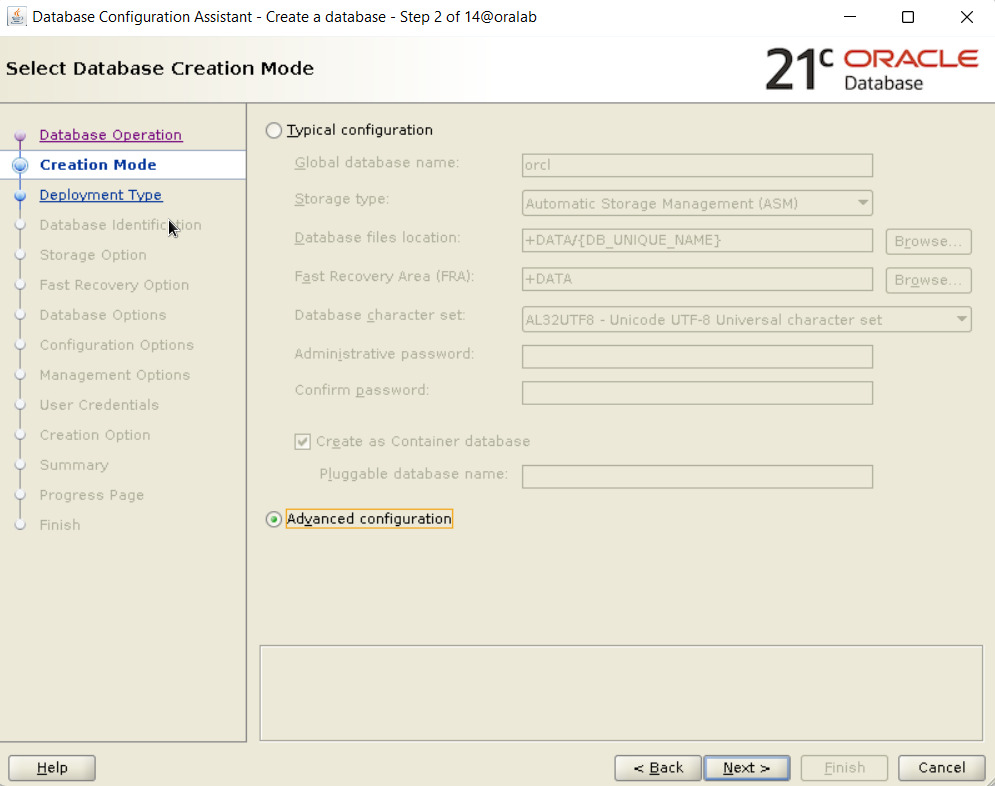Image resolution: width=995 pixels, height=786 pixels.
Task: Cancel the database creation wizard
Action: click(x=941, y=768)
